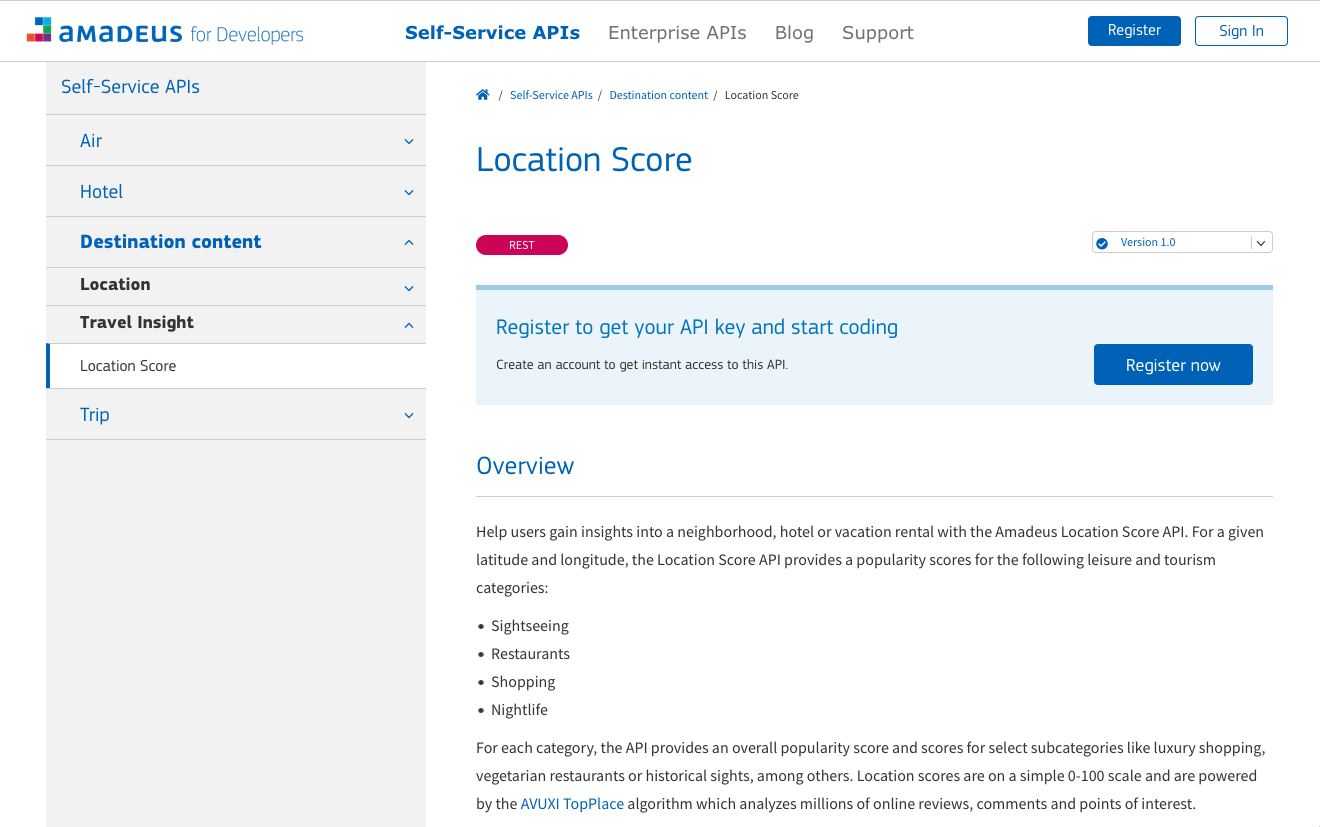Viewport: 1320px width, 827px height.
Task: Click the Sign In button
Action: (x=1241, y=31)
